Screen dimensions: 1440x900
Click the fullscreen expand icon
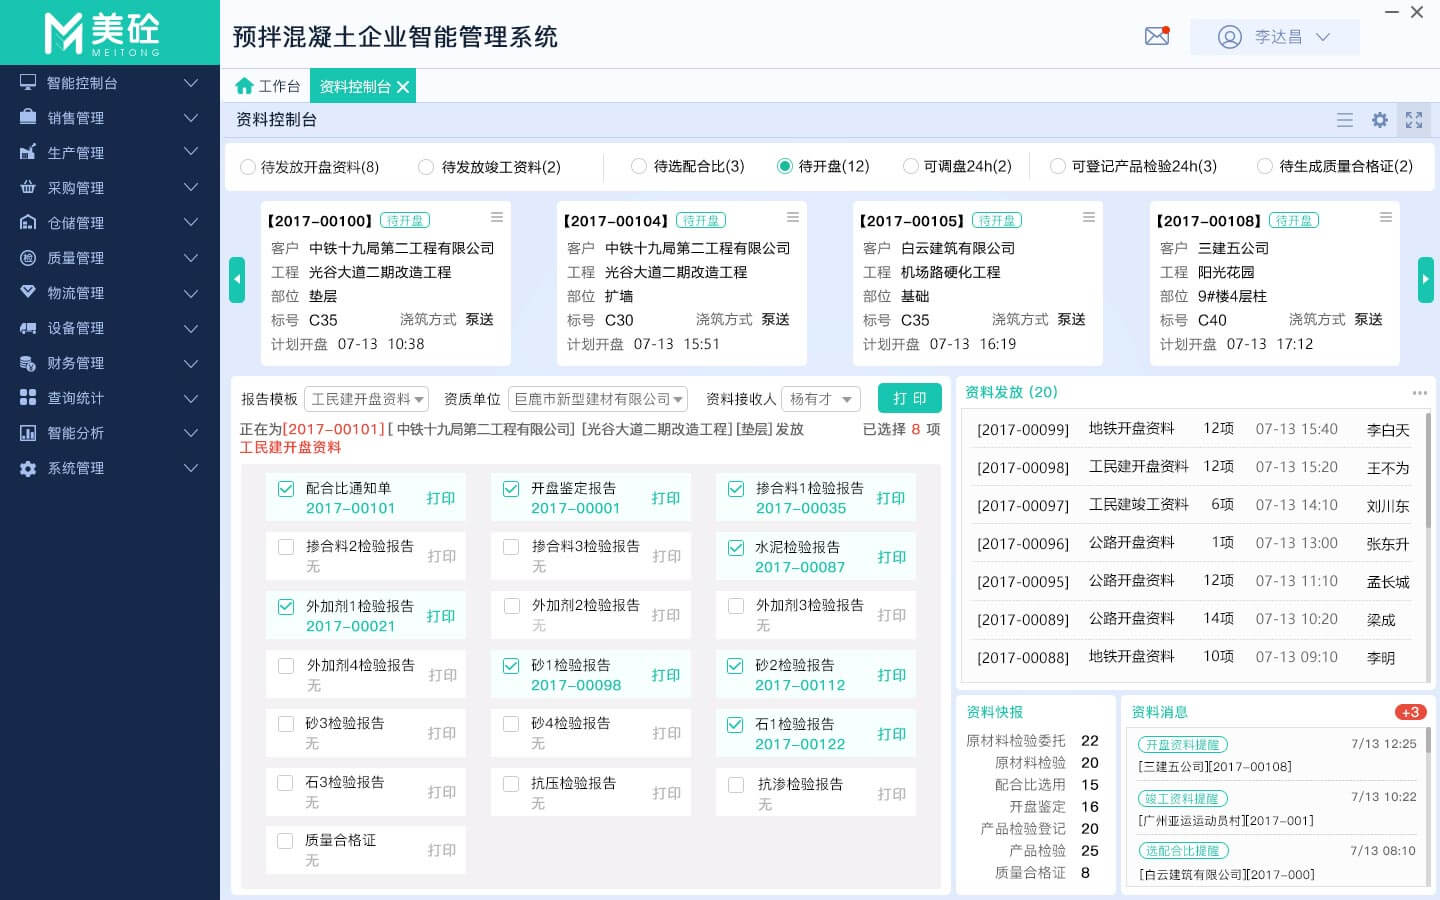click(x=1414, y=120)
